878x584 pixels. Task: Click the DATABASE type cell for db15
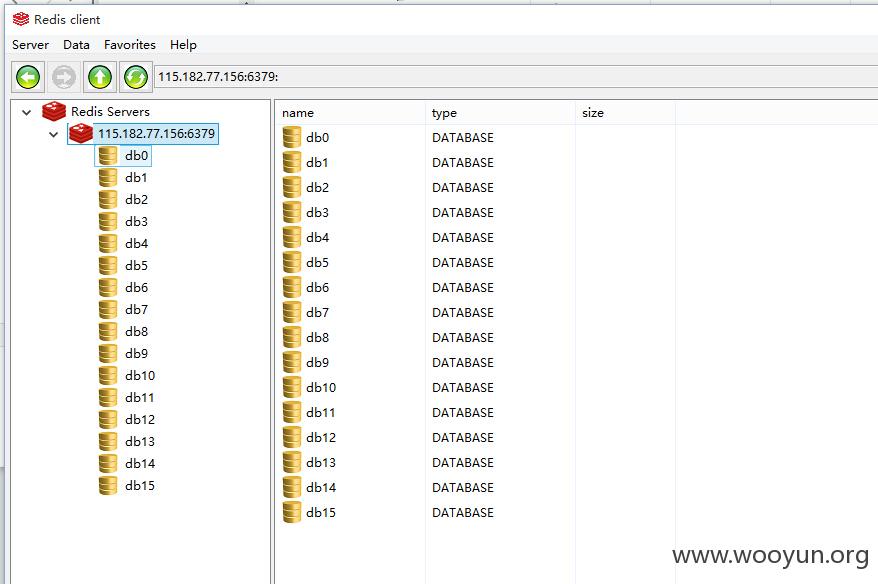(x=463, y=512)
